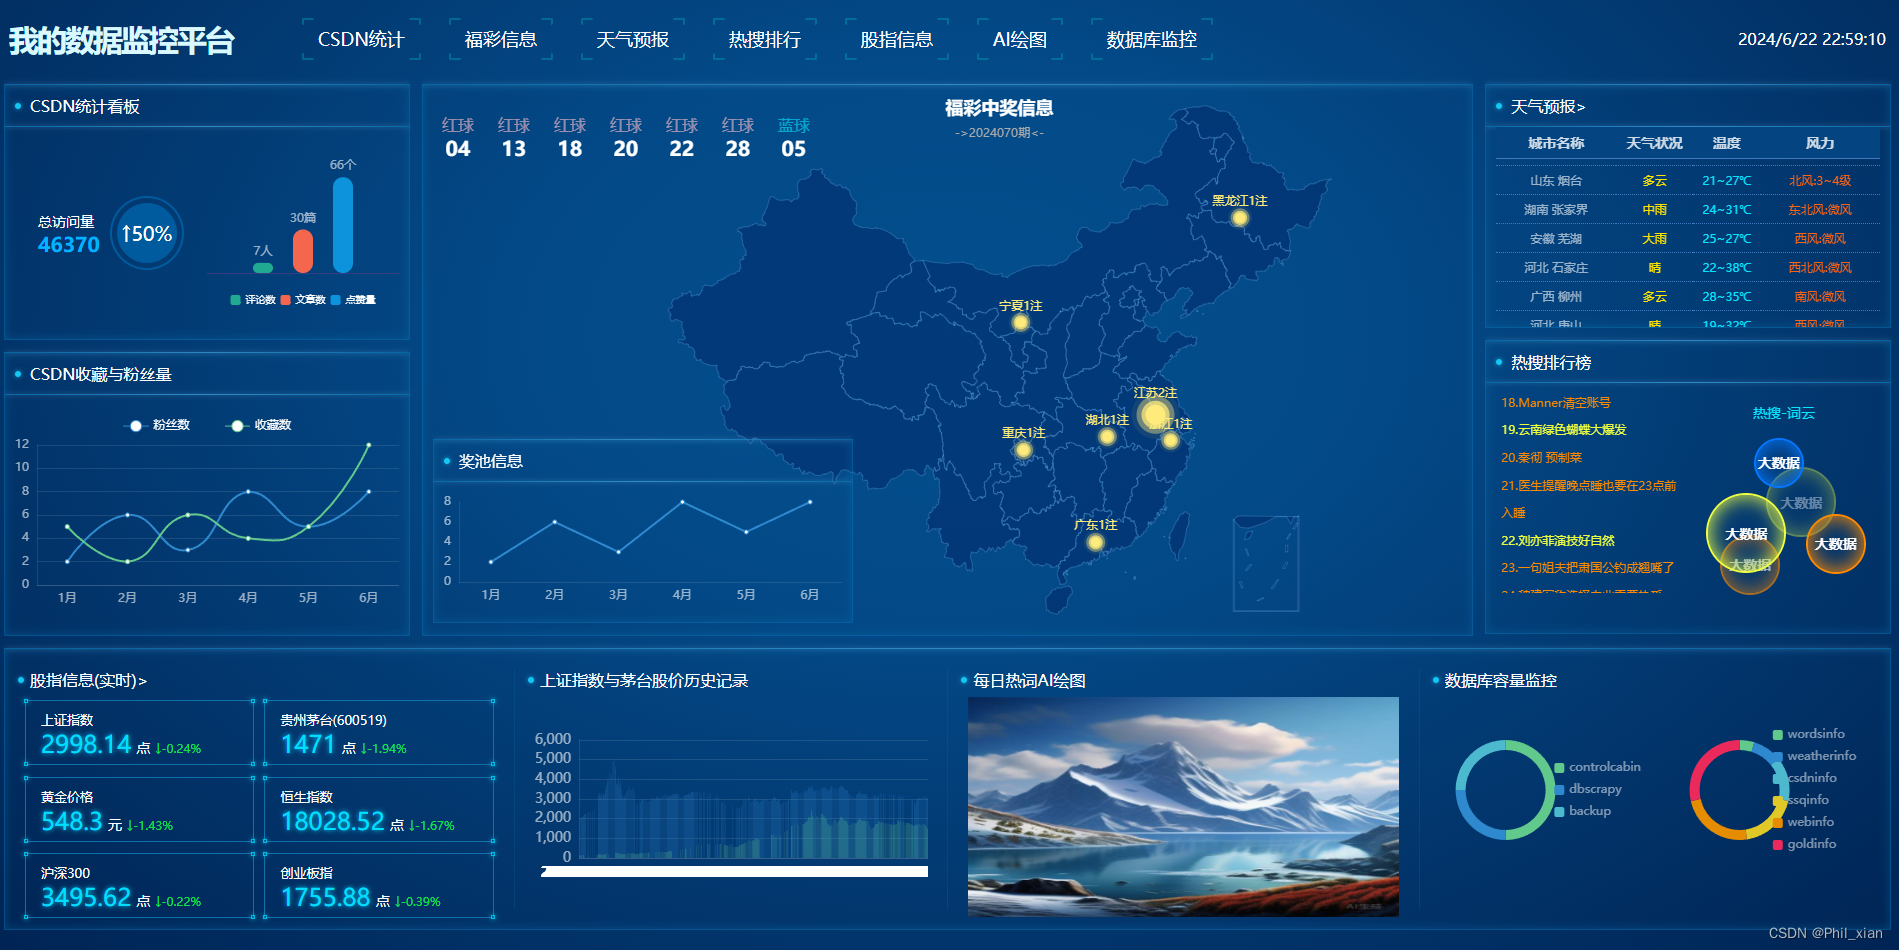Click the ↑50% visit growth circle
The height and width of the screenshot is (950, 1899).
(x=147, y=234)
